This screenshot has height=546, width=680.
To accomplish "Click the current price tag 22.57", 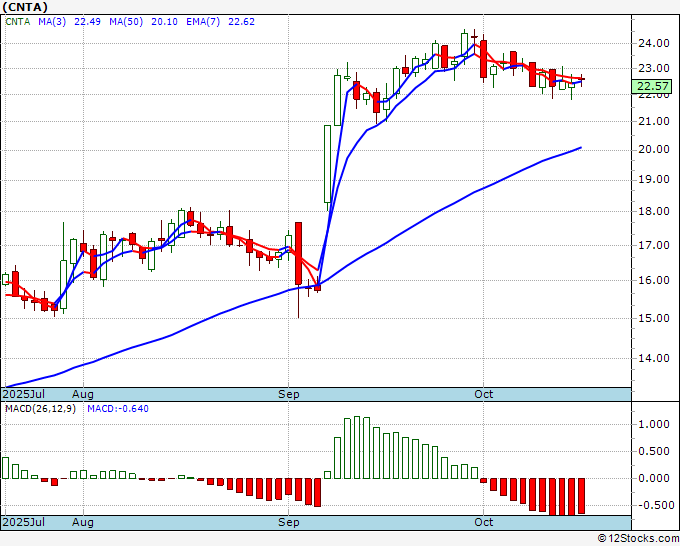I will 652,86.
